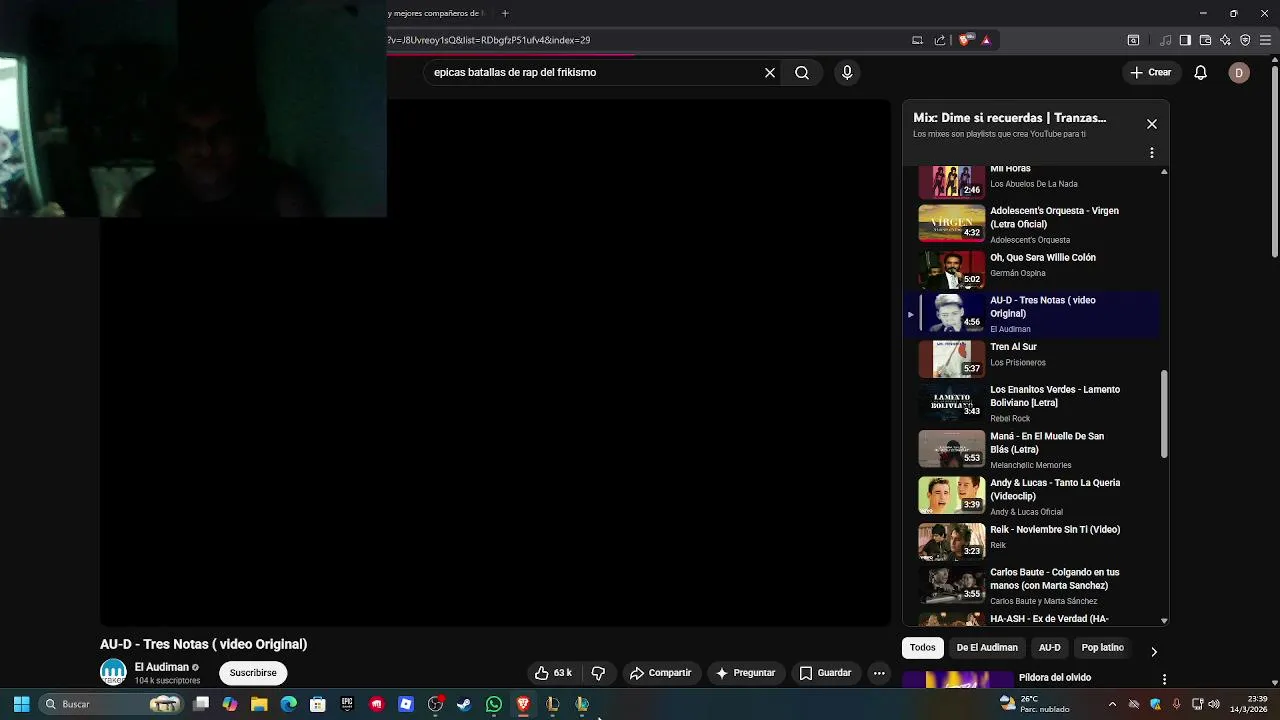1280x720 pixels.
Task: Open YouTube notifications bell
Action: click(x=1201, y=72)
